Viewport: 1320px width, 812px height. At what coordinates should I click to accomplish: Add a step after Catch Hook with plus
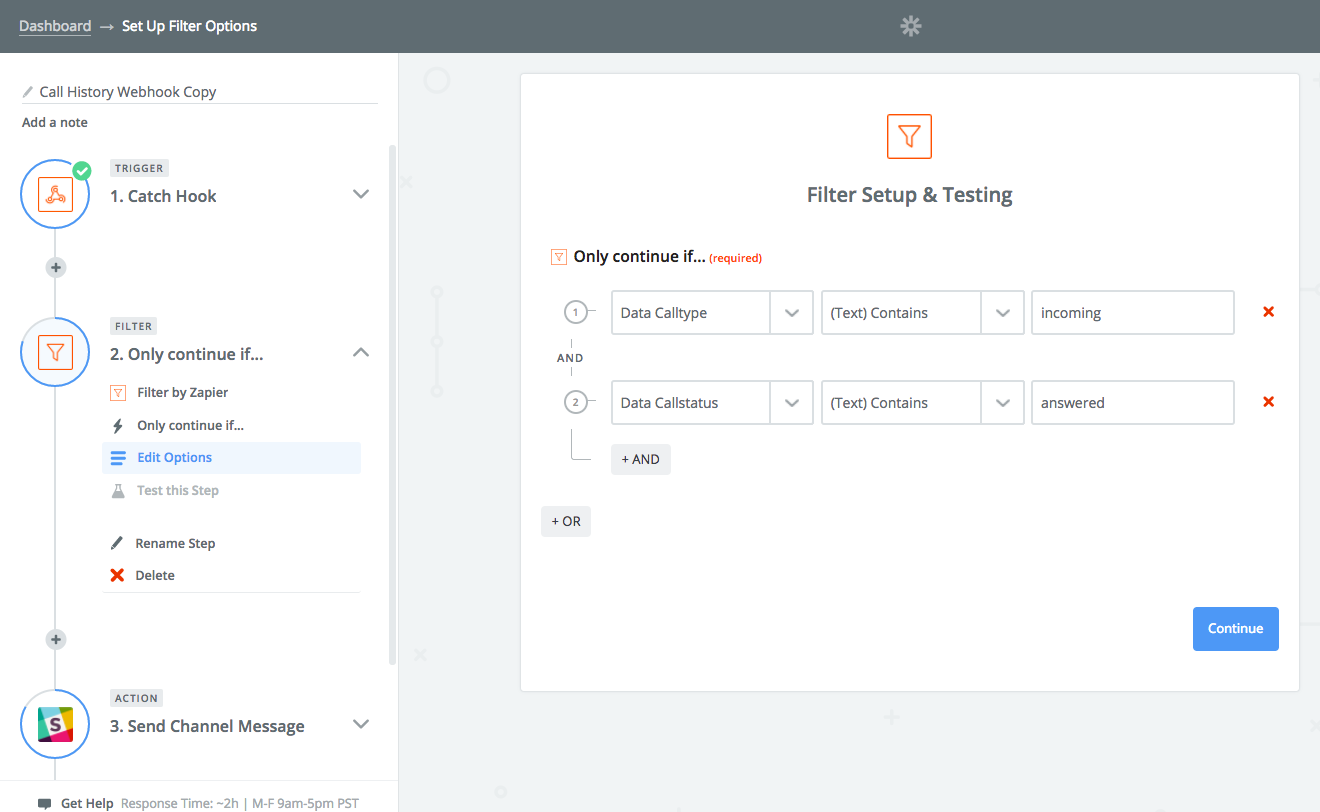pos(56,267)
